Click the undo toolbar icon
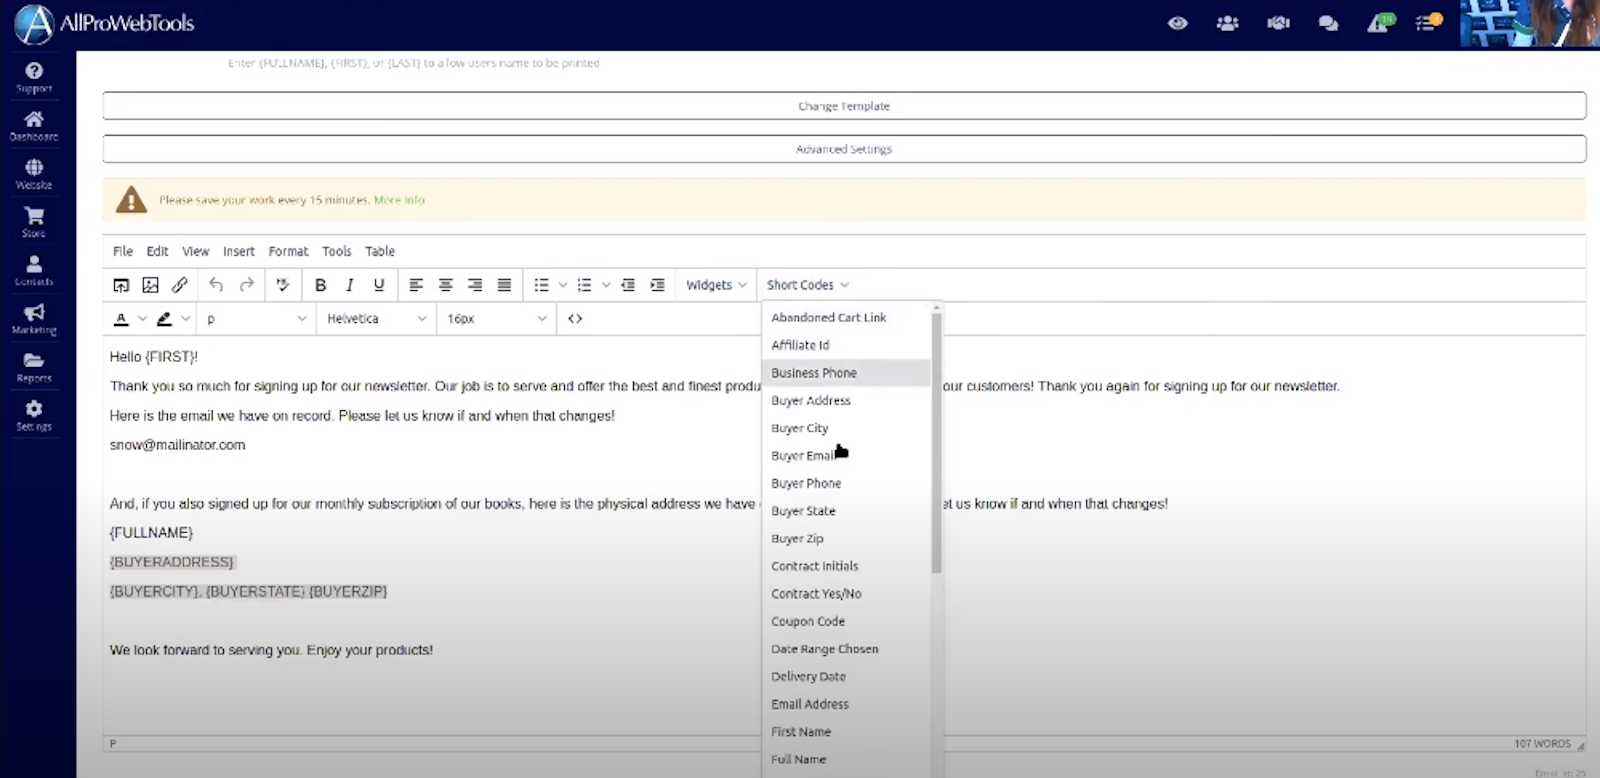Screen dimensions: 1600x778 [x=216, y=285]
